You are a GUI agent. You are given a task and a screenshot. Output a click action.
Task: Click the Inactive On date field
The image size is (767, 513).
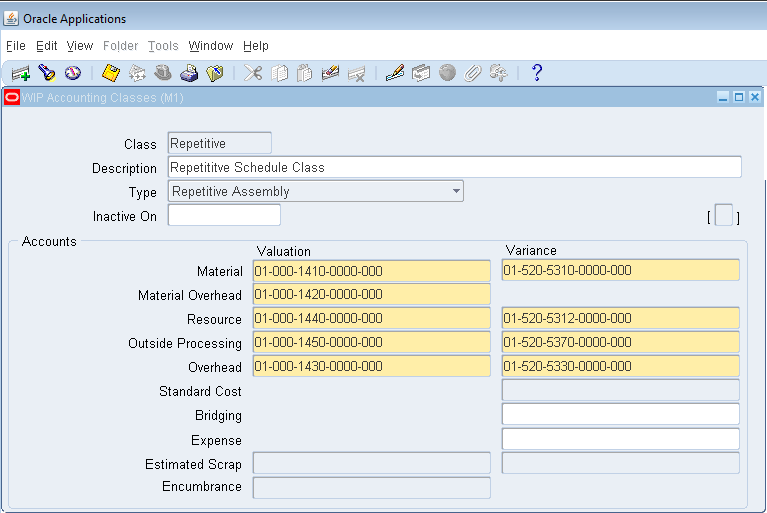[x=224, y=215]
